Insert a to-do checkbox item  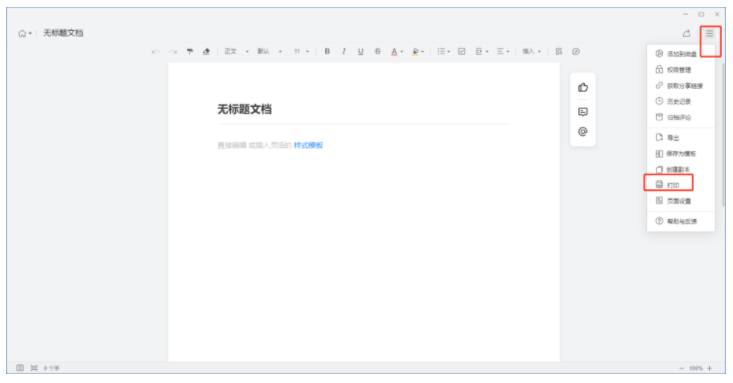coord(461,51)
